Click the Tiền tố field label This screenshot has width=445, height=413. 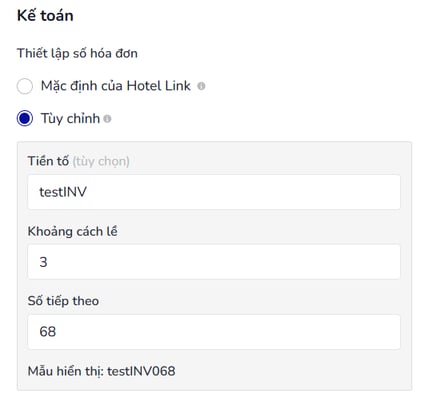coord(48,161)
